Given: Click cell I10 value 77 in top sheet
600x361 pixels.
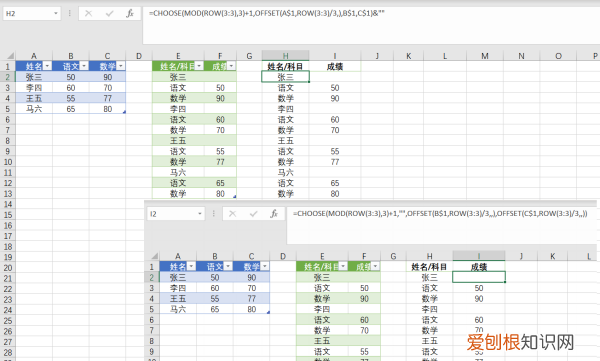Looking at the screenshot, I should (x=335, y=162).
